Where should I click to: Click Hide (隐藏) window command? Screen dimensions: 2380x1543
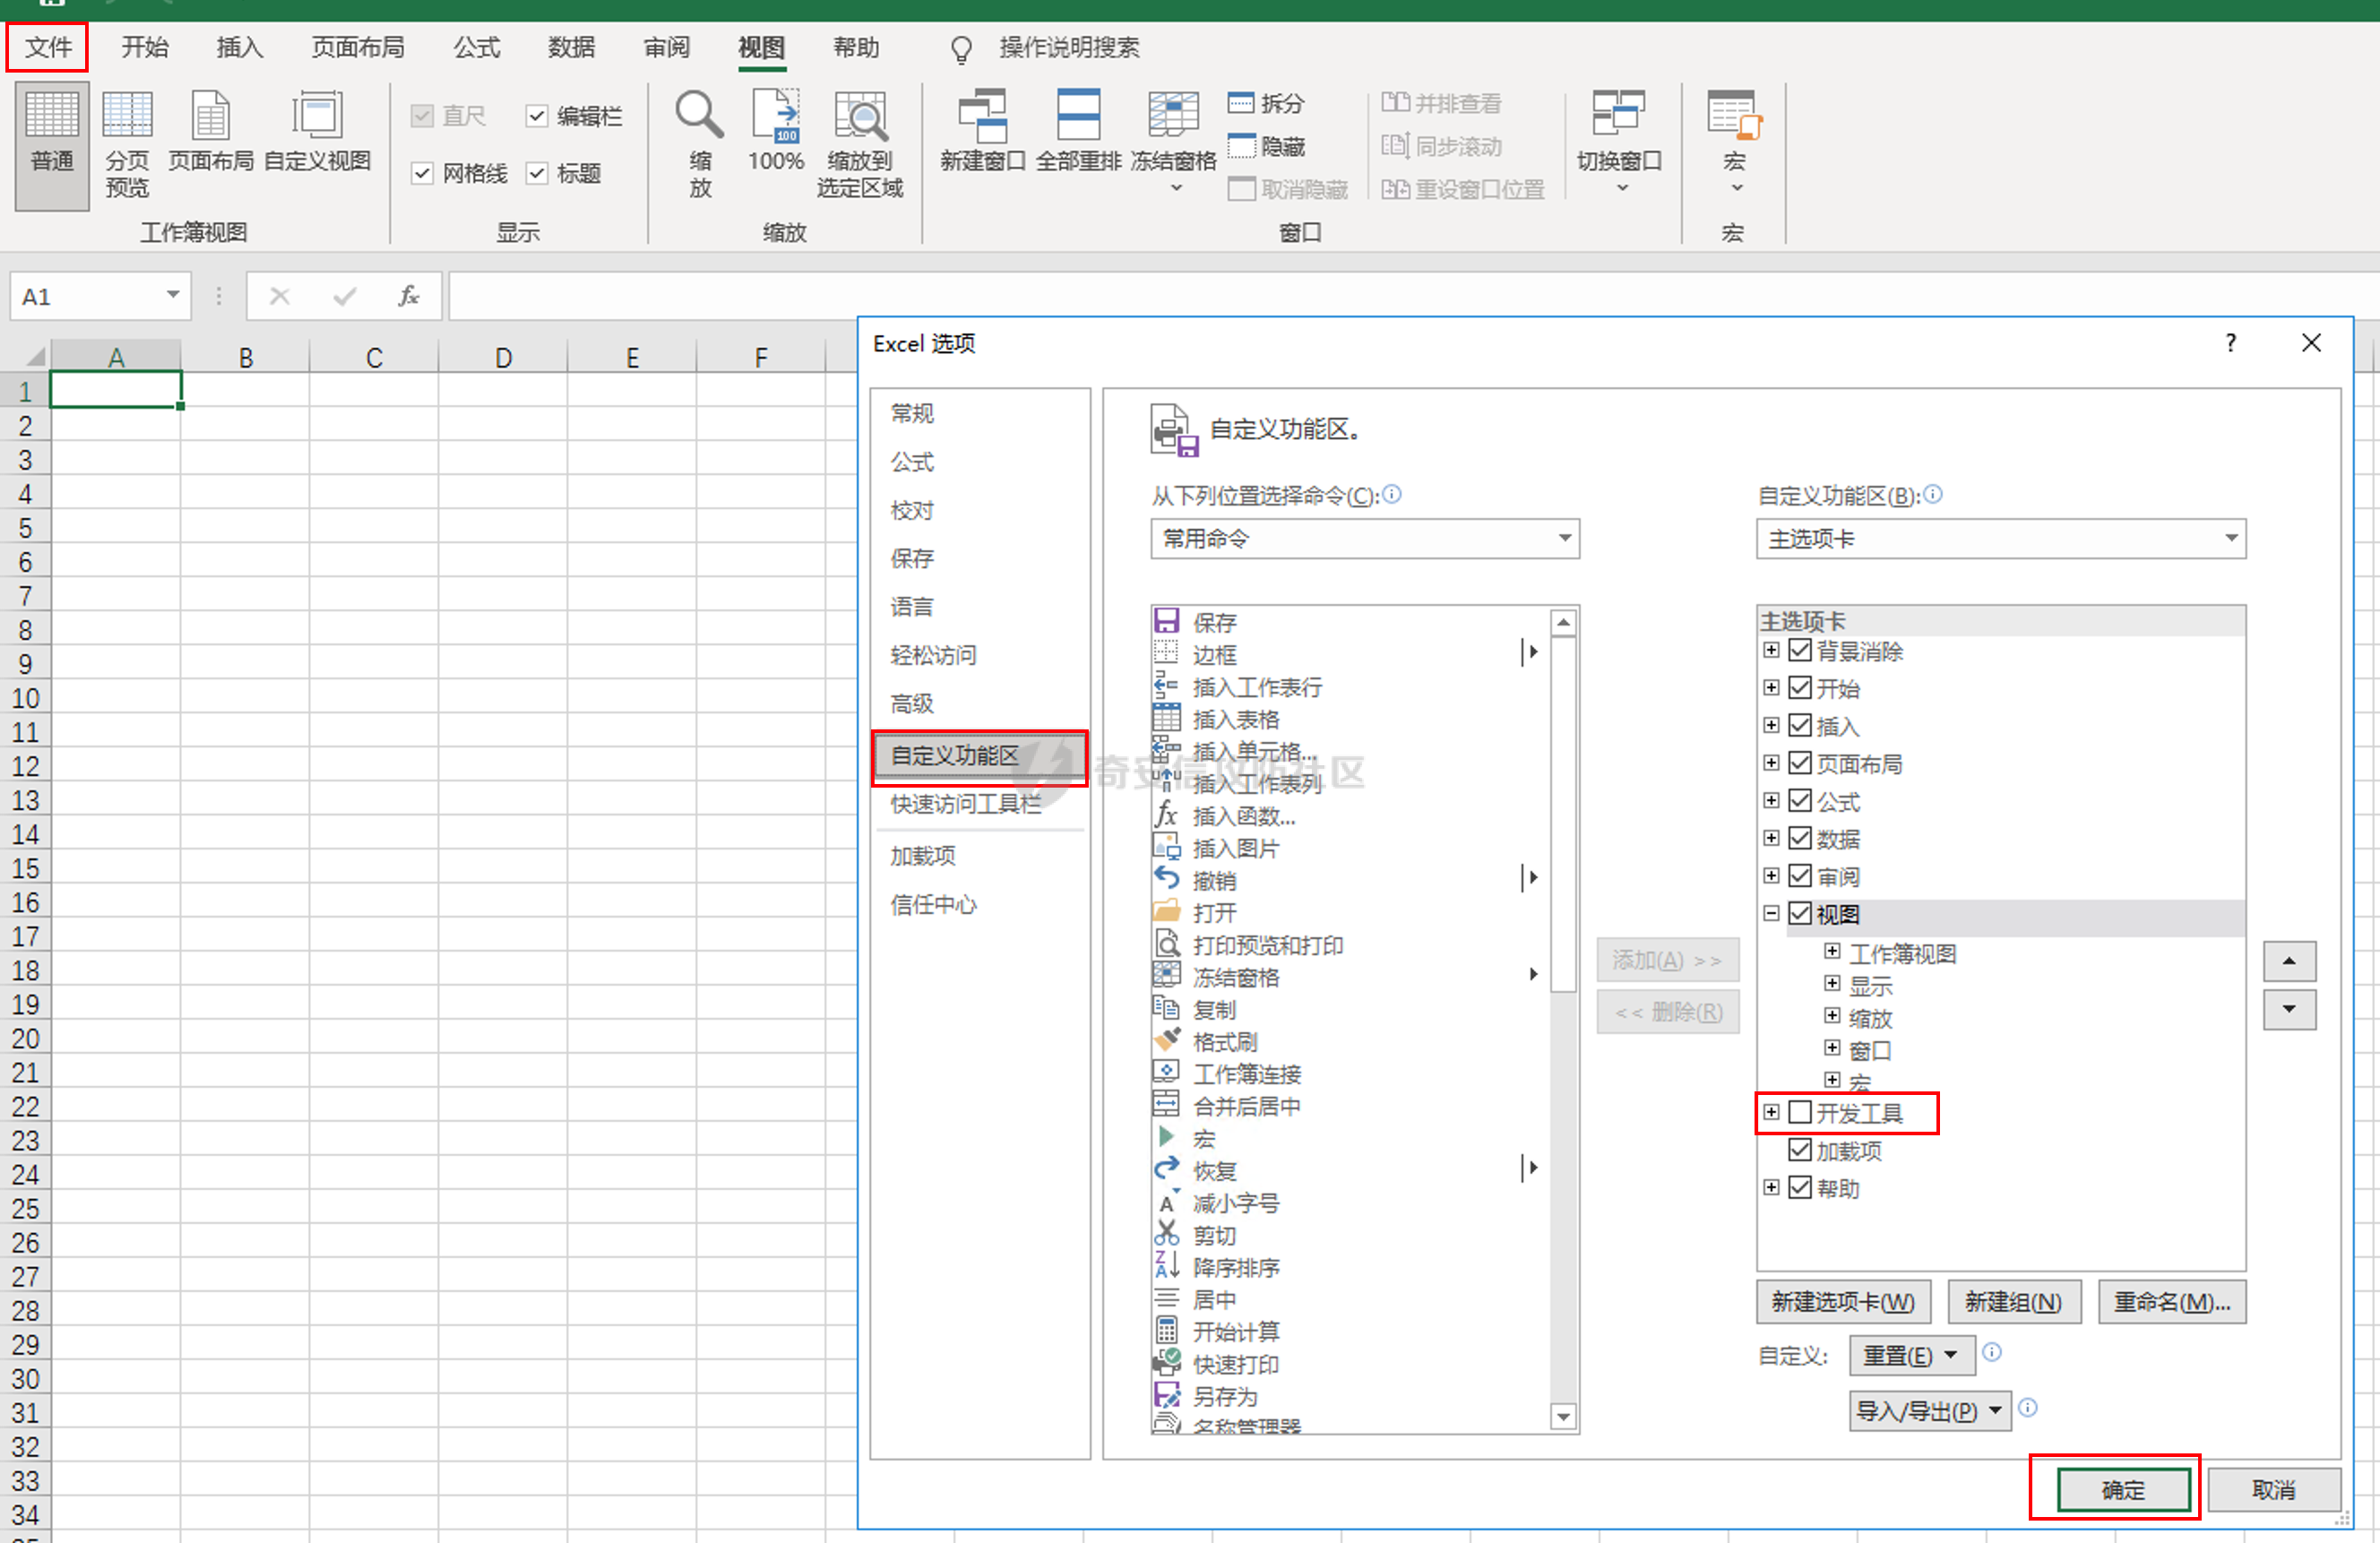pos(1266,146)
